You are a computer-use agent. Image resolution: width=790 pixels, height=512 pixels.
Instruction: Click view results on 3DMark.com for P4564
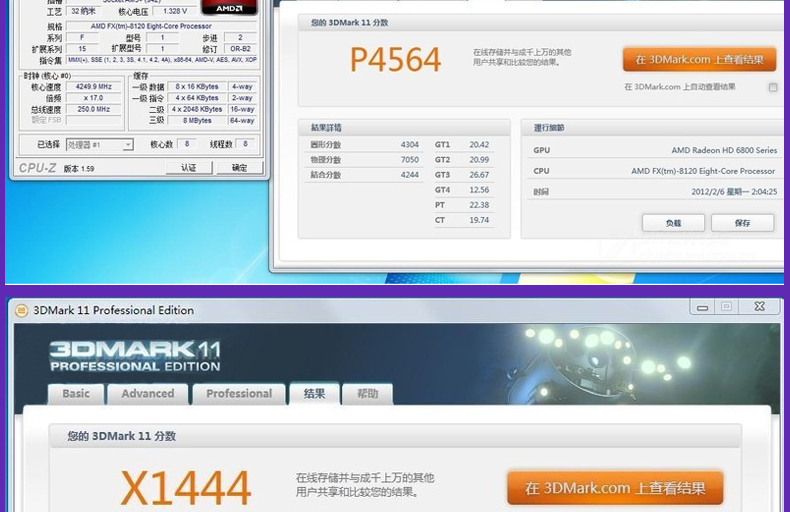[699, 60]
